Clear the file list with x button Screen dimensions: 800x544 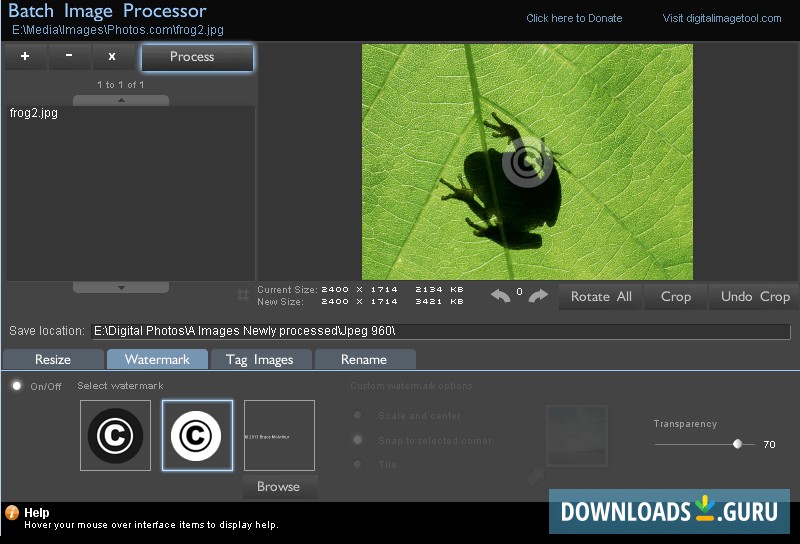[x=112, y=56]
